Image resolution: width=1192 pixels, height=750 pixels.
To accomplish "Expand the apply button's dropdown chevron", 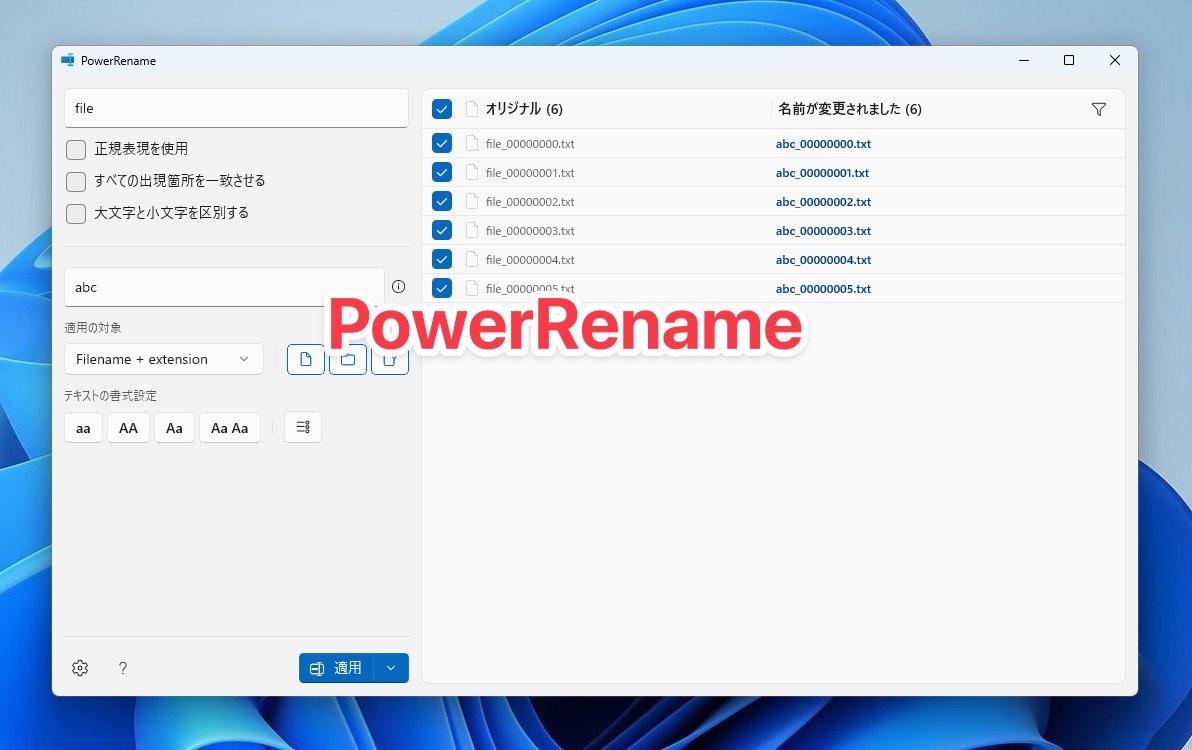I will [x=392, y=667].
